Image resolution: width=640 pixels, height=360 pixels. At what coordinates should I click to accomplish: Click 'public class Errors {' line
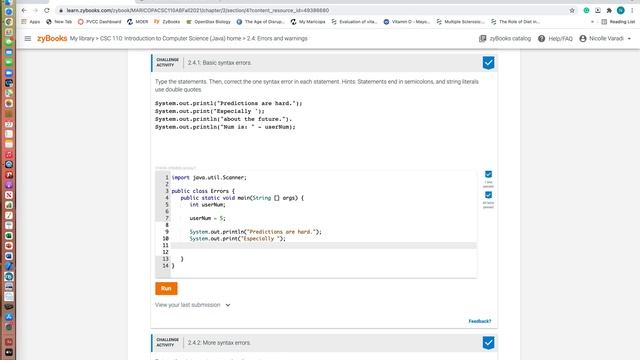click(203, 191)
